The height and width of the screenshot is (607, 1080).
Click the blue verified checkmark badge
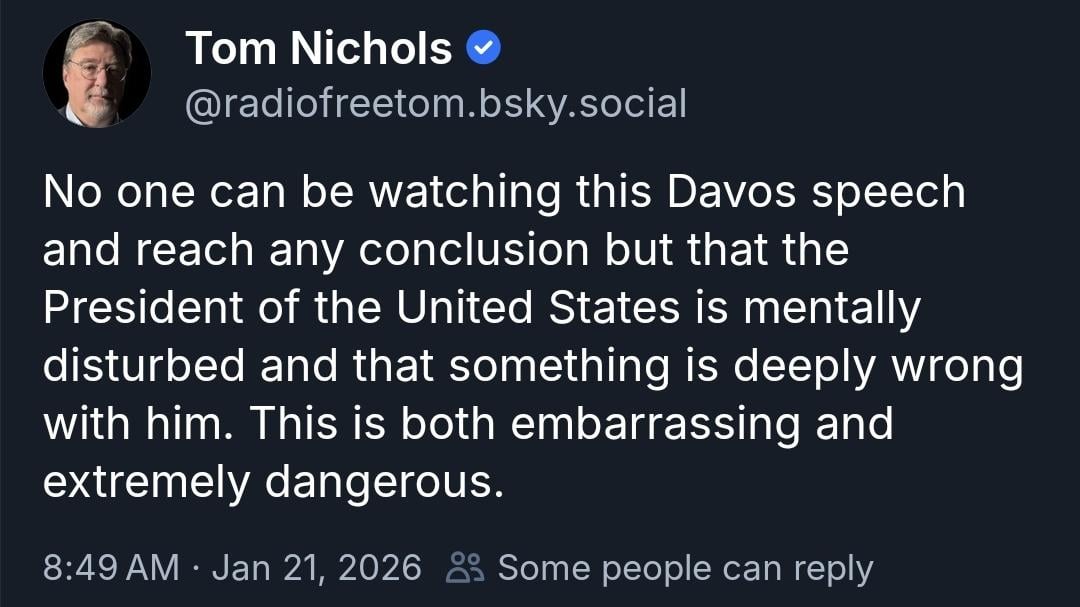pos(485,48)
